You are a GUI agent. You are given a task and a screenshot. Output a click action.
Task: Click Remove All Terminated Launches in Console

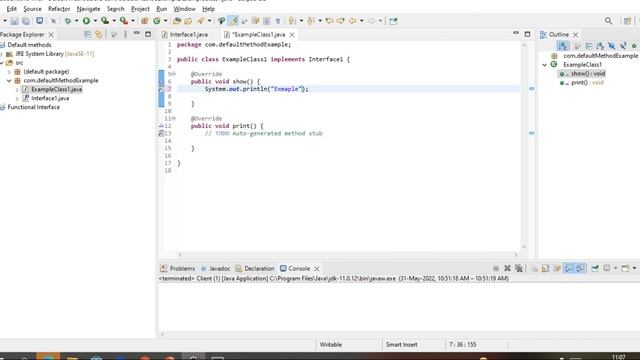point(519,268)
